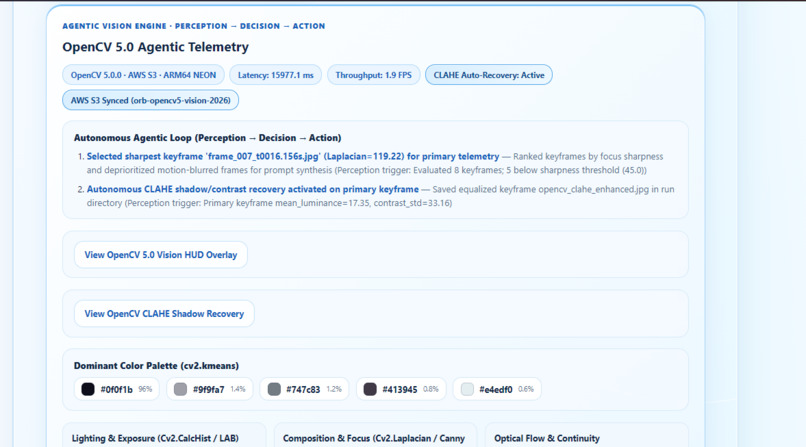Open View OpenCV 5.0 Vision HUD Overlay
Viewport: 806px width, 447px height.
[x=160, y=255]
